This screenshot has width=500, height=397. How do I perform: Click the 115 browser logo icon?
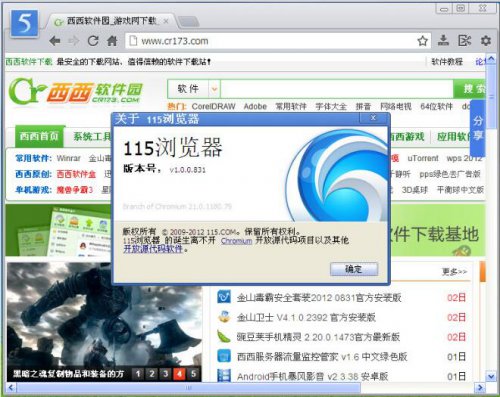click(24, 24)
